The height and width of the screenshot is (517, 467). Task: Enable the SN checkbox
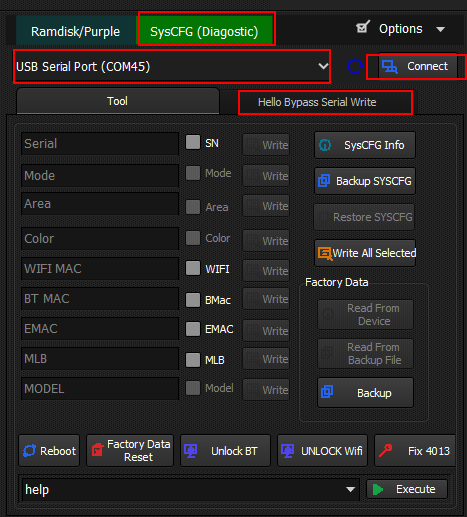tap(193, 142)
